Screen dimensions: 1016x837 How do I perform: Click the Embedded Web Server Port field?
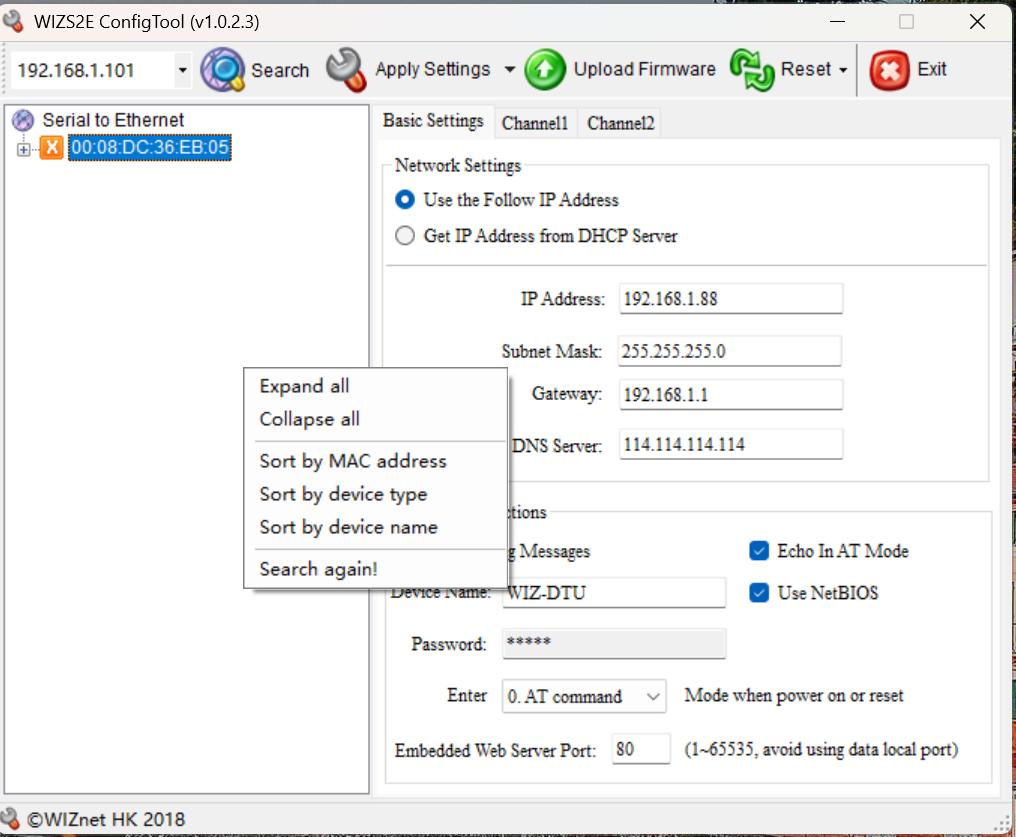pyautogui.click(x=639, y=749)
